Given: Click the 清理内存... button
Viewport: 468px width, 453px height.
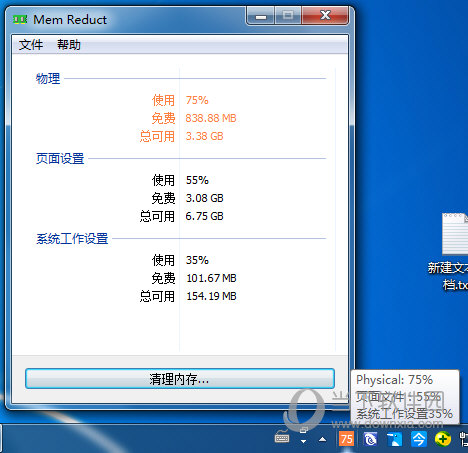Looking at the screenshot, I should coord(180,379).
